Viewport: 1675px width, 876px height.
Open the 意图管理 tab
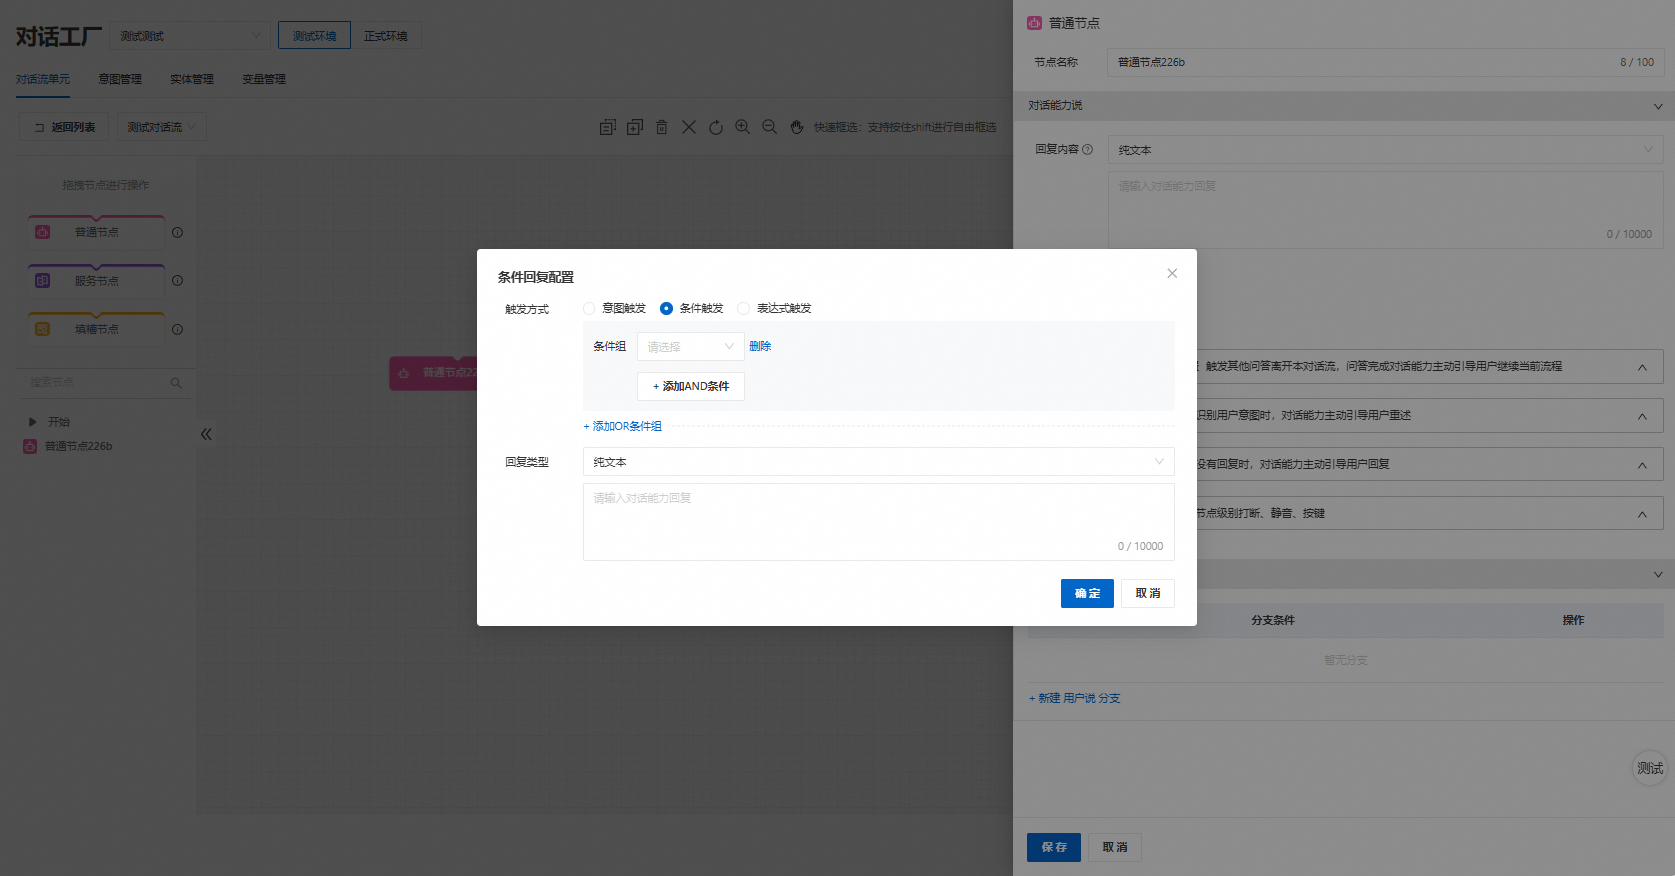click(120, 79)
